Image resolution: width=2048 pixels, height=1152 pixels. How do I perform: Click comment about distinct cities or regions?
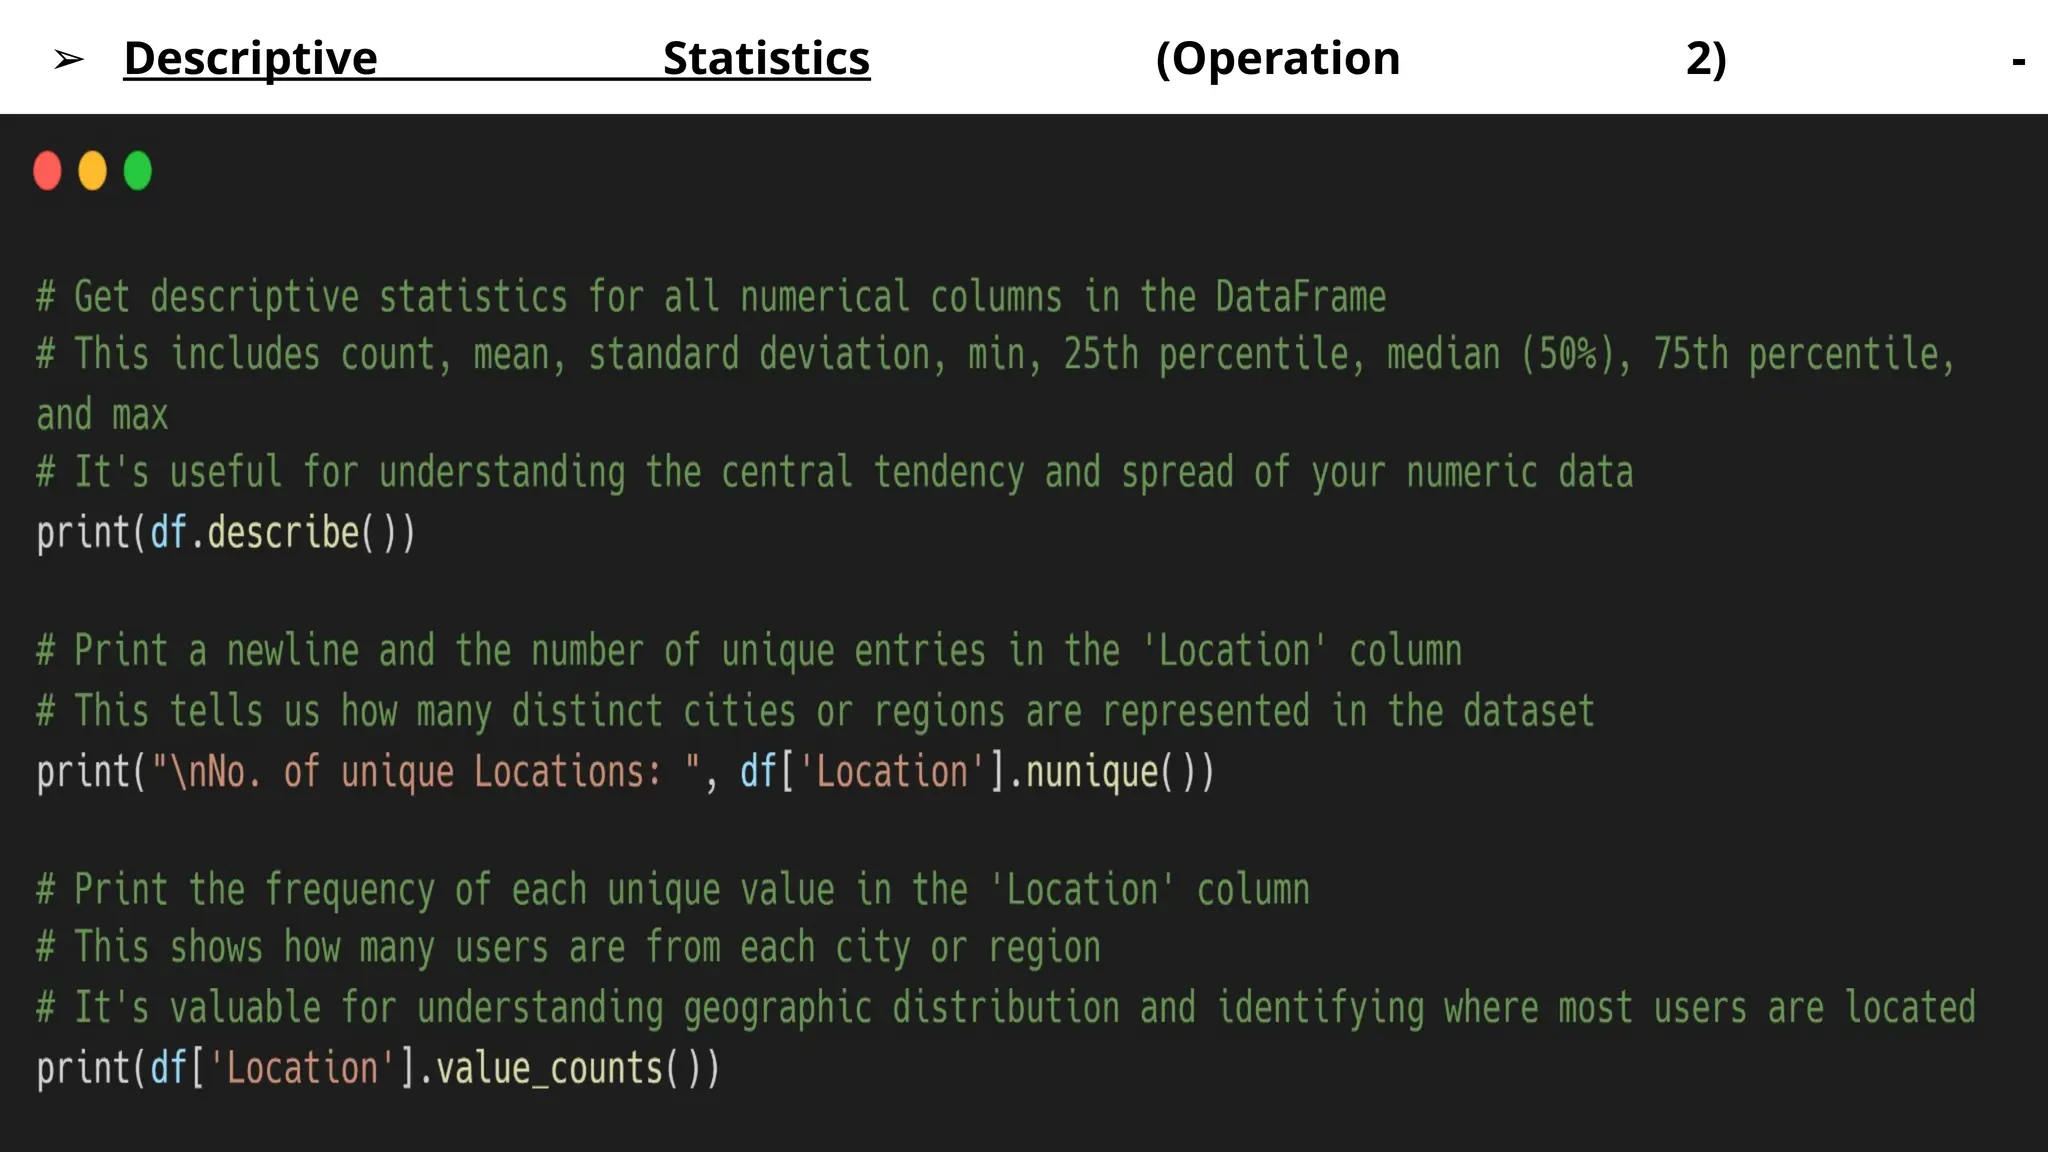[815, 711]
